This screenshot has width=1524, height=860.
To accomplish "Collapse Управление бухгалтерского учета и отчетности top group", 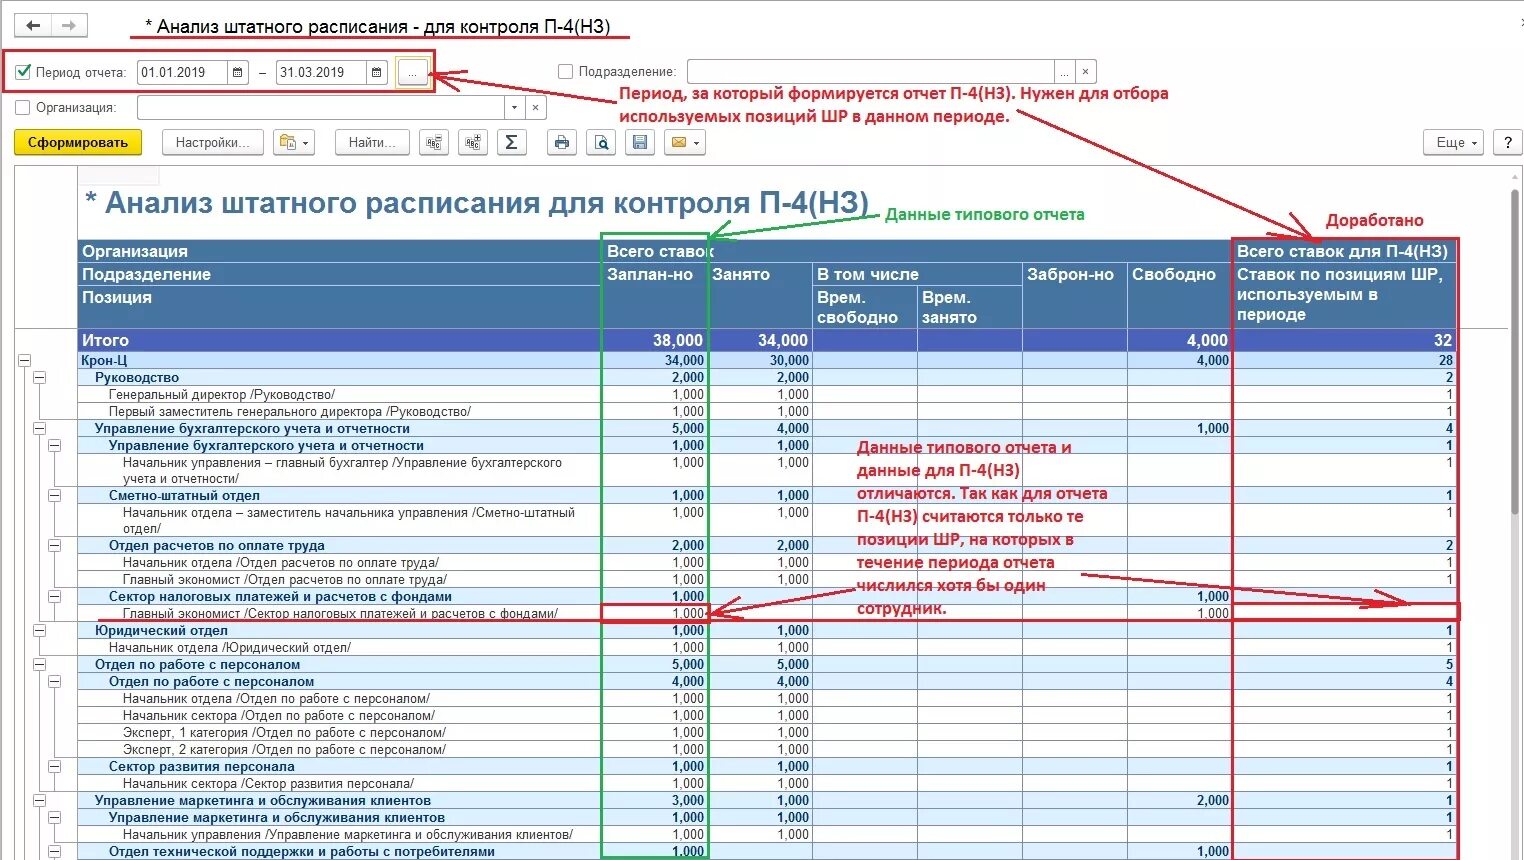I will click(39, 428).
